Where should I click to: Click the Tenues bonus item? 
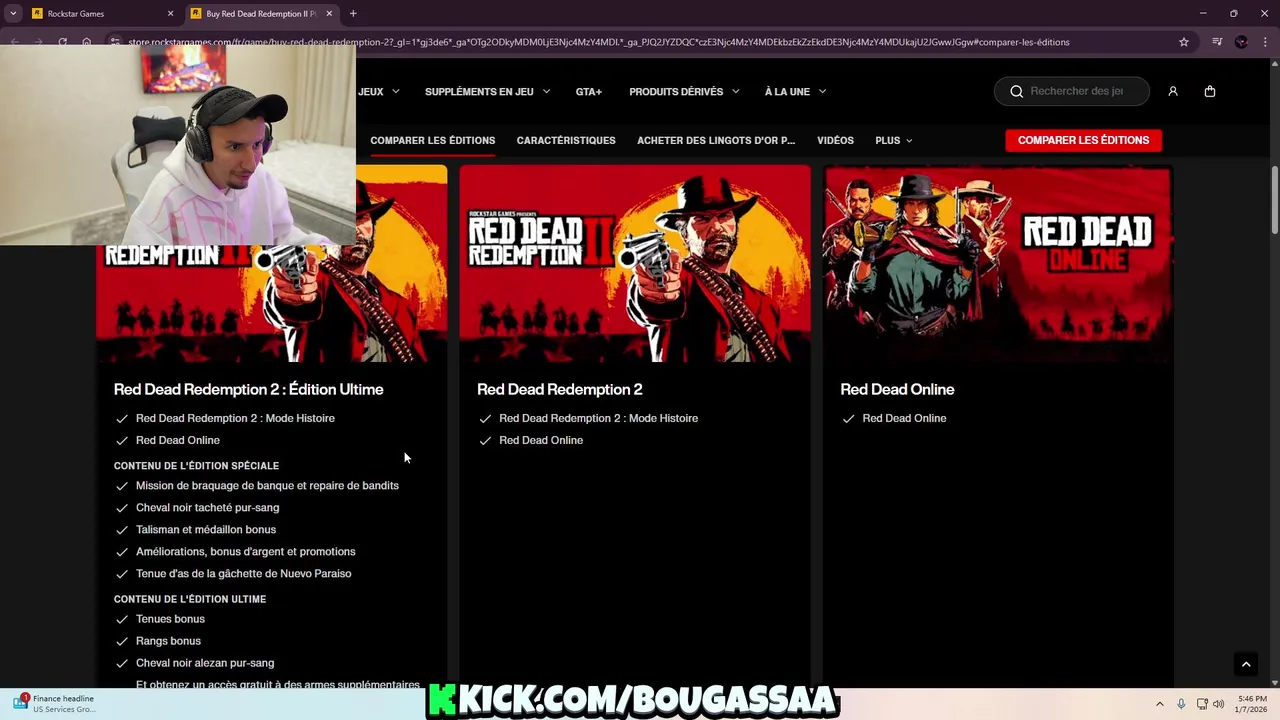(x=170, y=619)
